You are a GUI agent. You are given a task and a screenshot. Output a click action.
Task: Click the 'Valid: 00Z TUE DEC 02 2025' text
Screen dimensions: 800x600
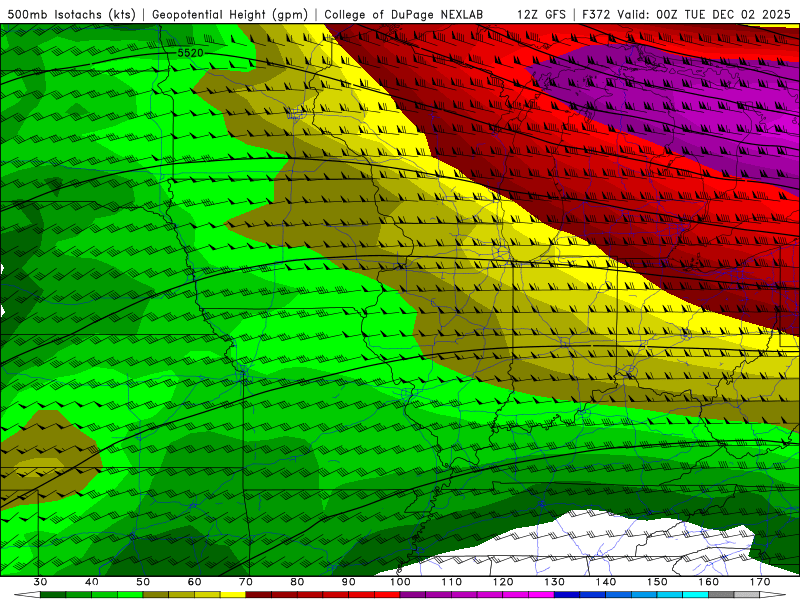click(x=704, y=14)
